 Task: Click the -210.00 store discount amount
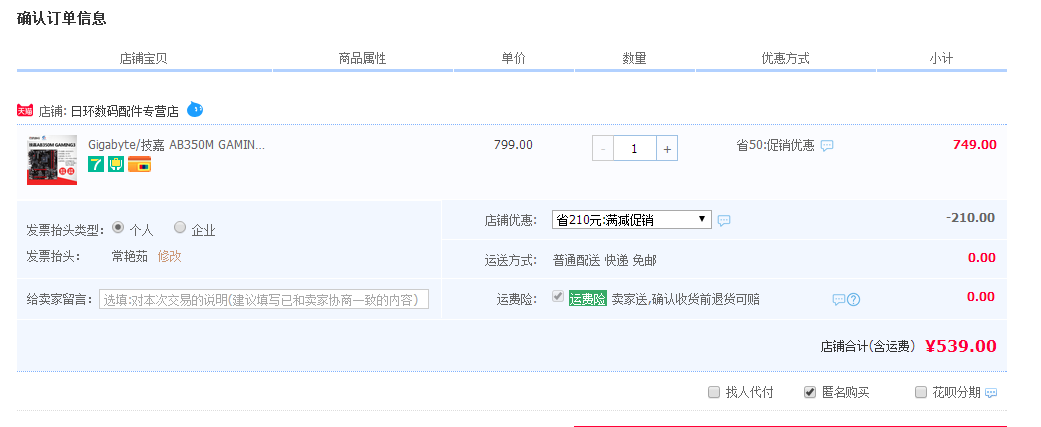tap(970, 218)
